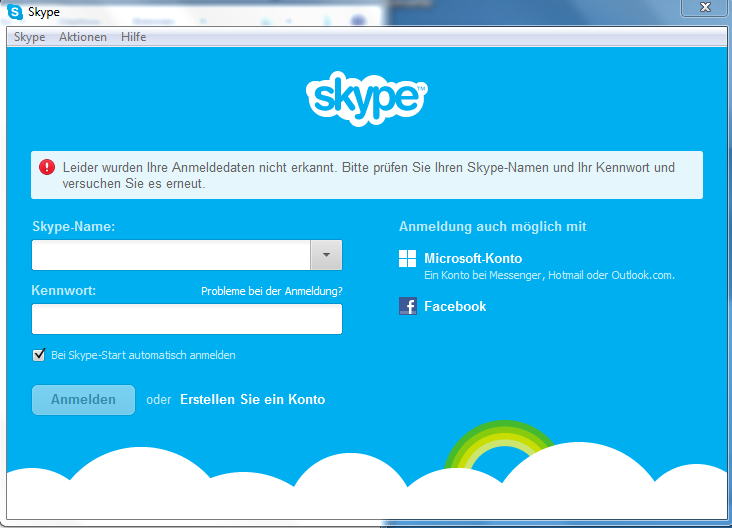The image size is (732, 528).
Task: Click the Microsoft Windows logo icon
Action: 407,258
